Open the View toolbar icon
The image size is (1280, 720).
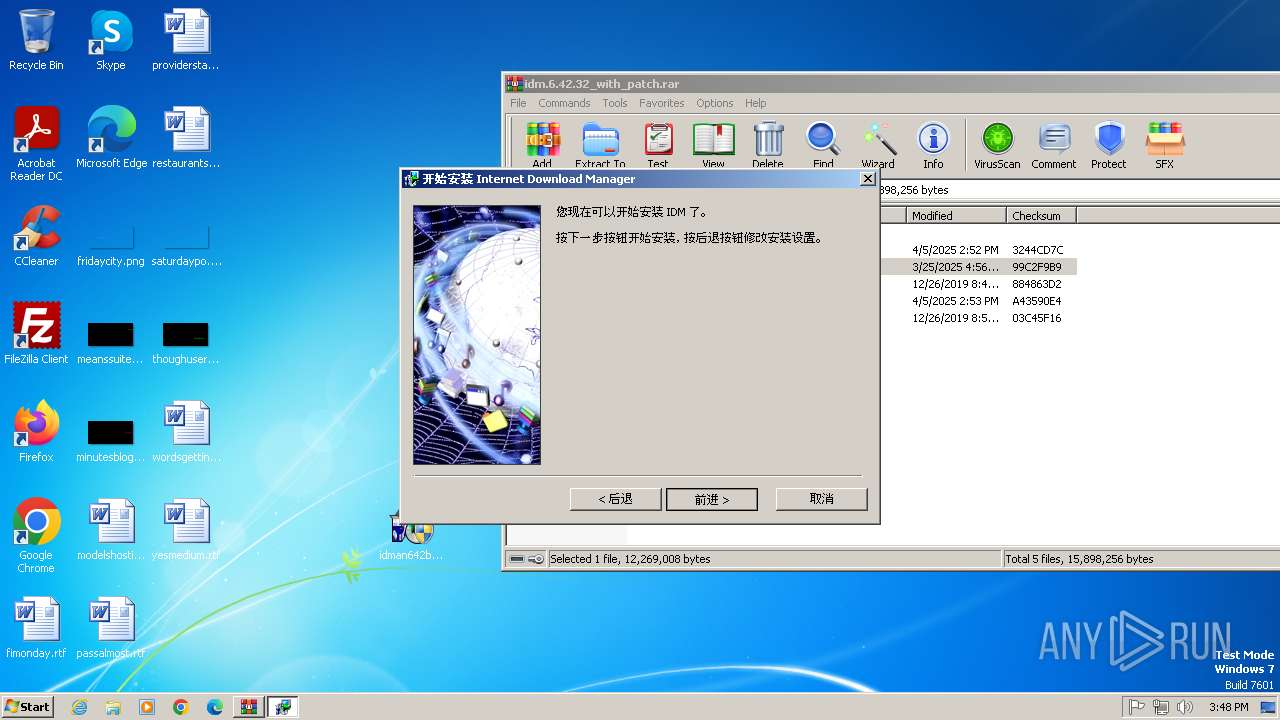click(713, 144)
